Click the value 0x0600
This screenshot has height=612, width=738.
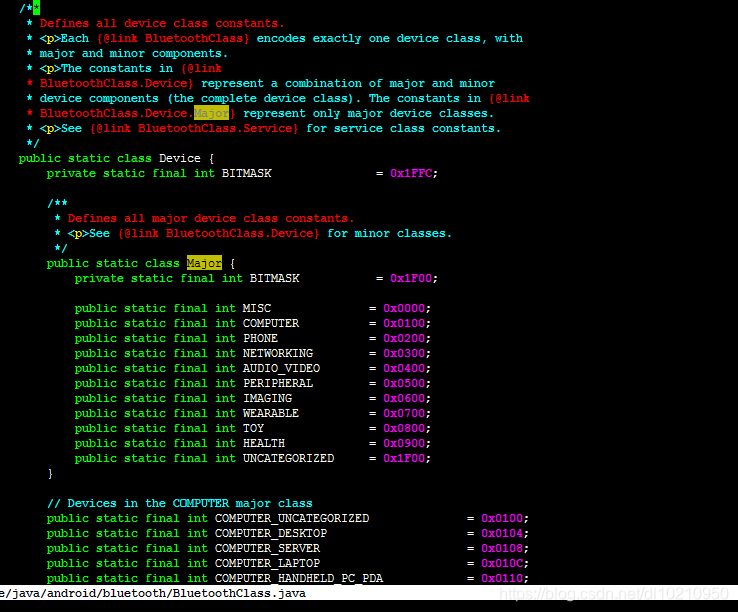click(x=404, y=398)
